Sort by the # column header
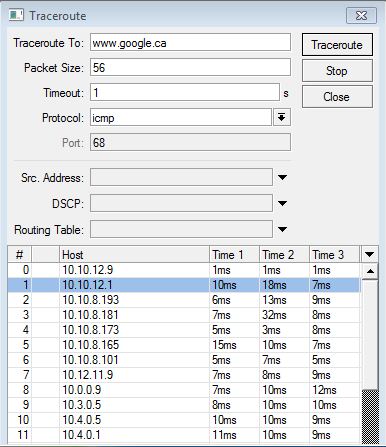 click(19, 255)
